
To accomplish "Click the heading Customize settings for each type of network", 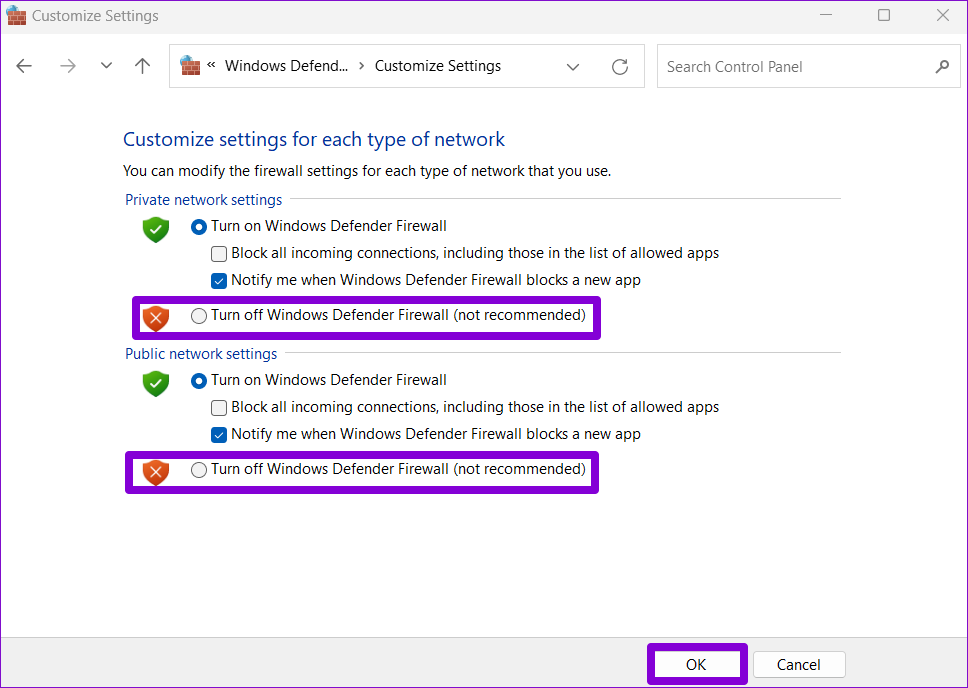I will (x=314, y=140).
